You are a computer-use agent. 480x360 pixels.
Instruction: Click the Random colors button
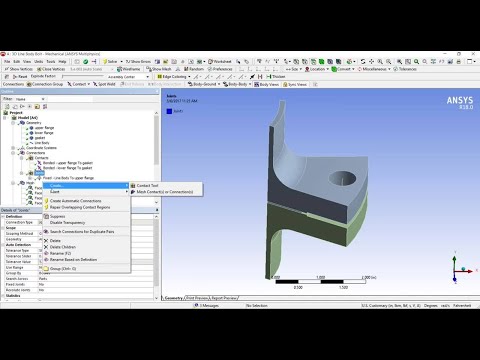pyautogui.click(x=194, y=69)
